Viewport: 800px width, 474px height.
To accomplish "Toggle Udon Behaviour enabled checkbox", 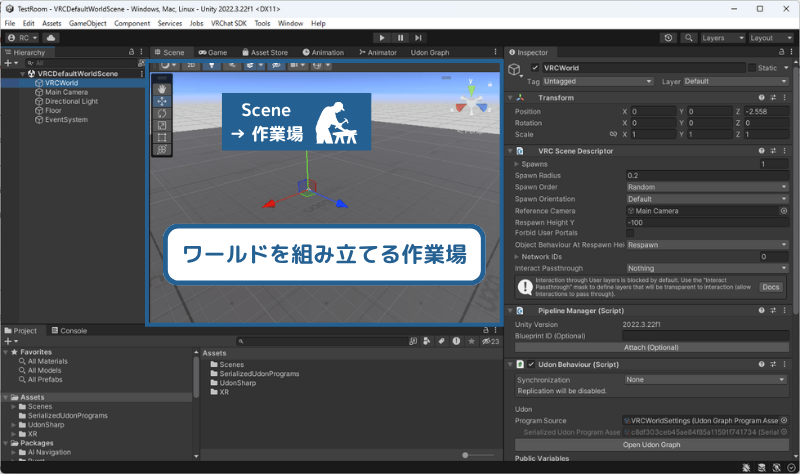I will tap(531, 364).
